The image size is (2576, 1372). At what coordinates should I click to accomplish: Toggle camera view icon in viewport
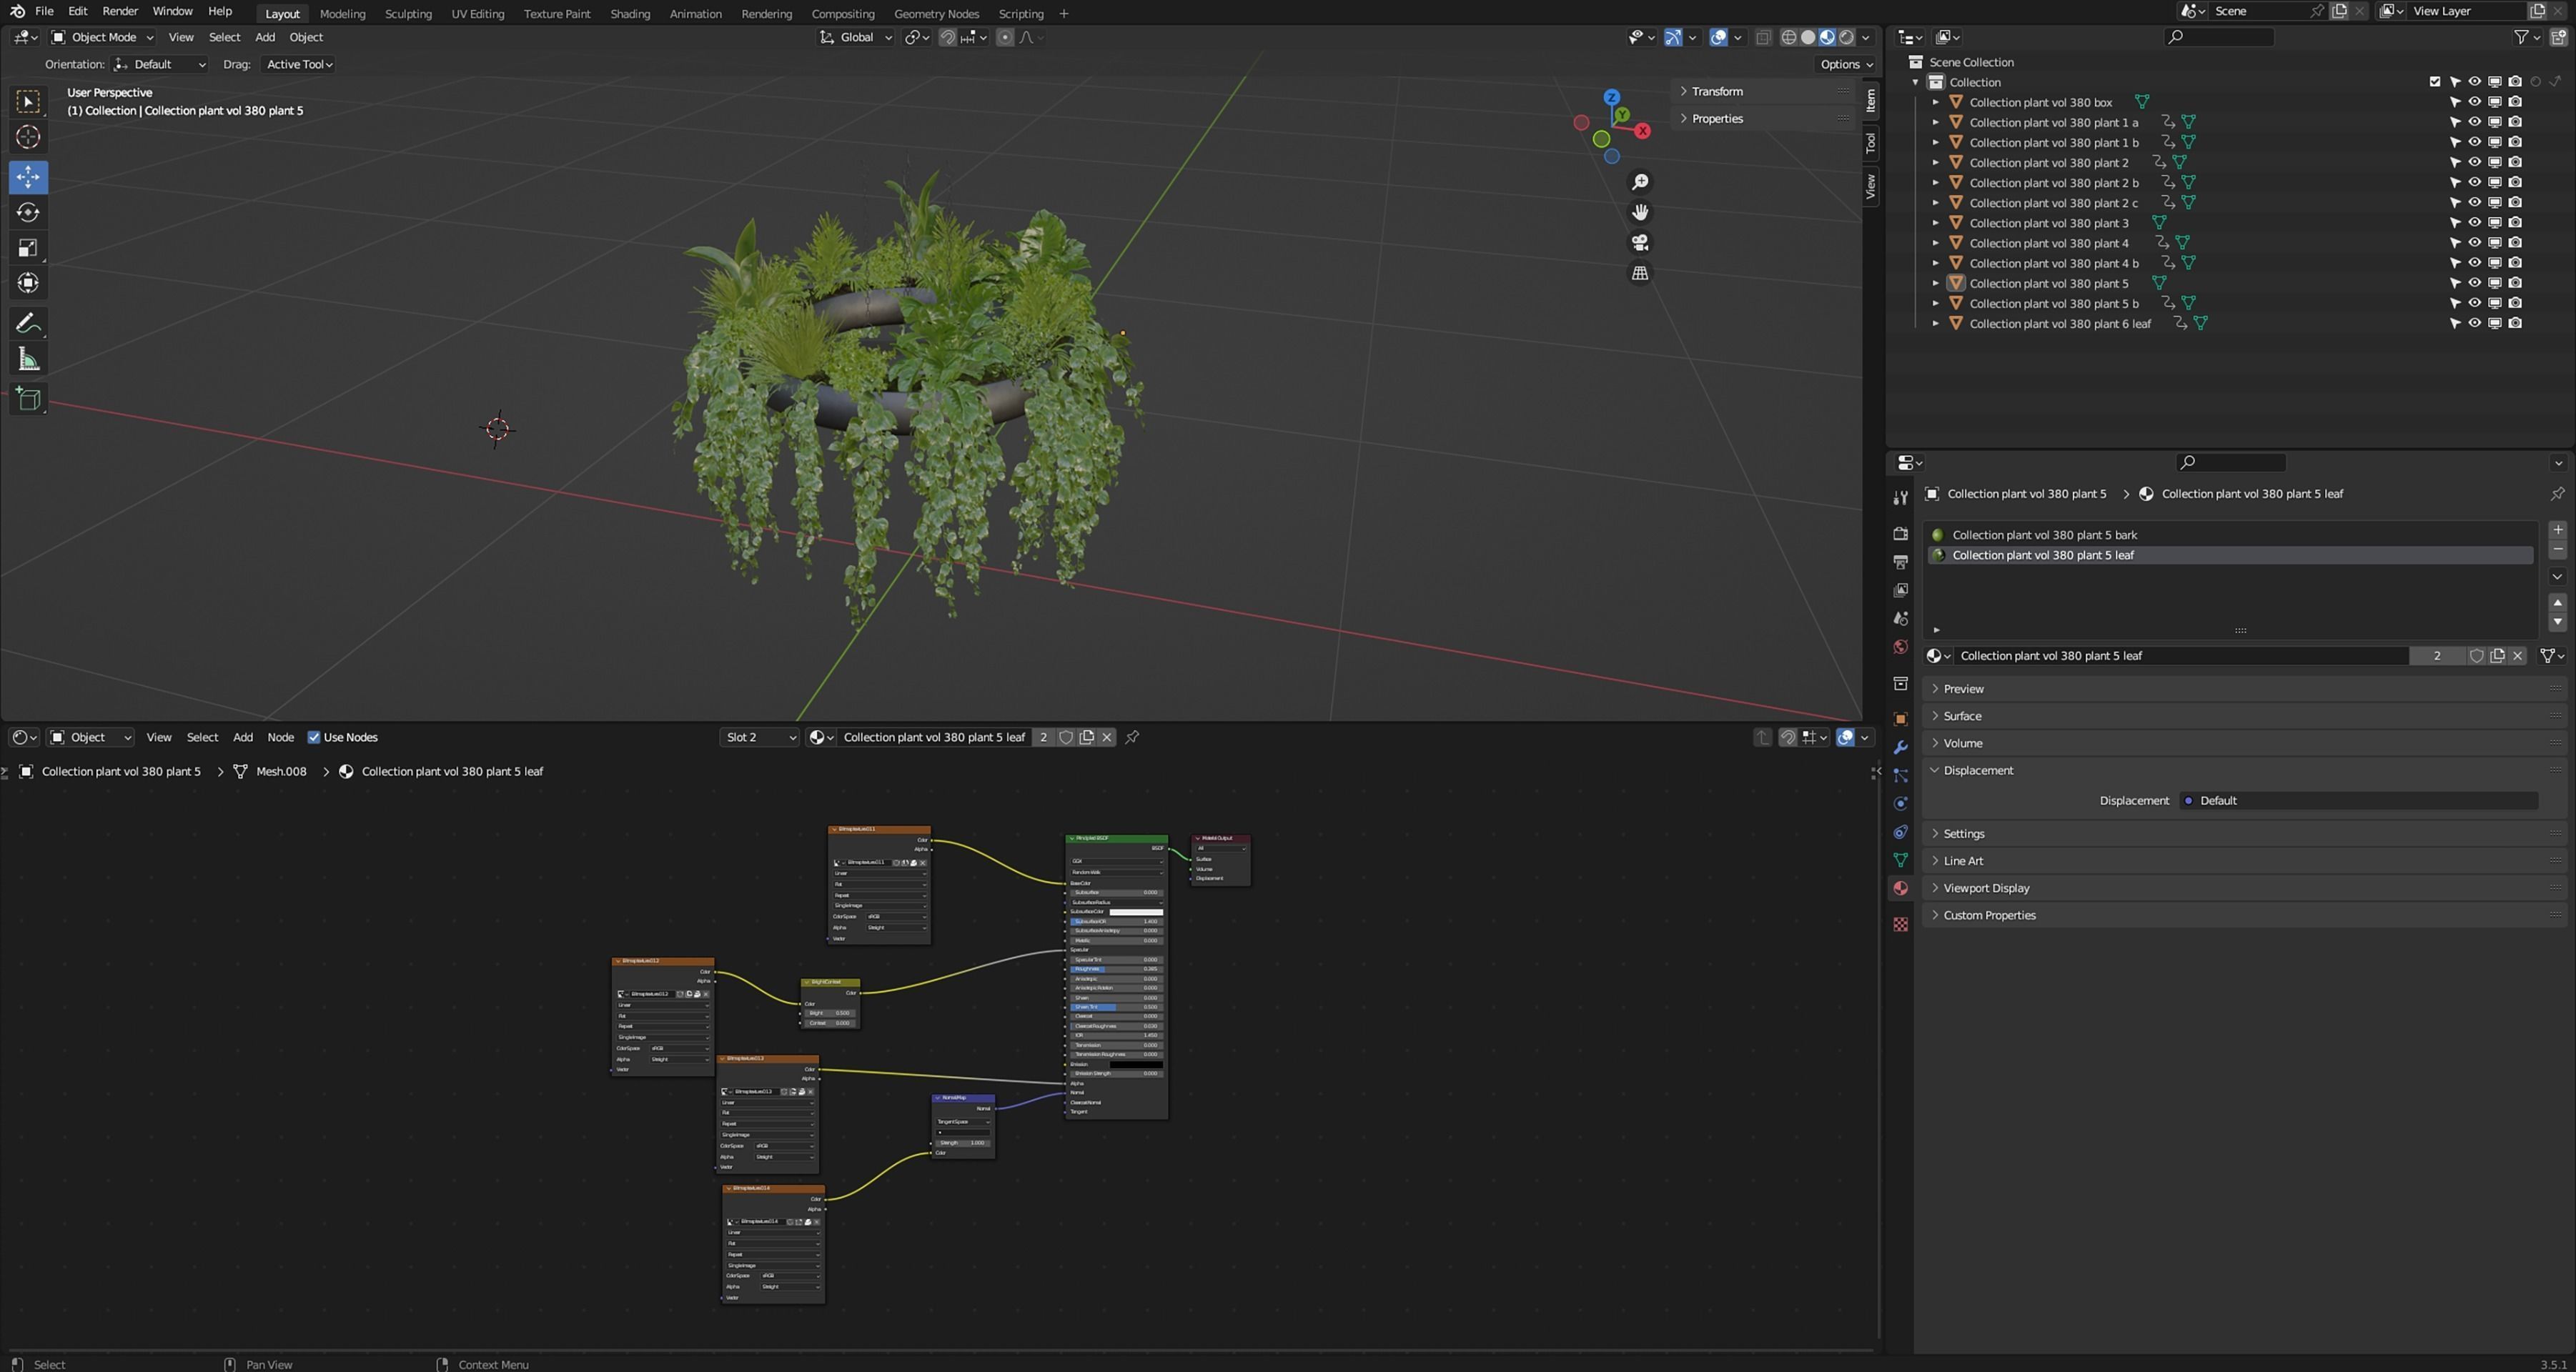point(1640,243)
